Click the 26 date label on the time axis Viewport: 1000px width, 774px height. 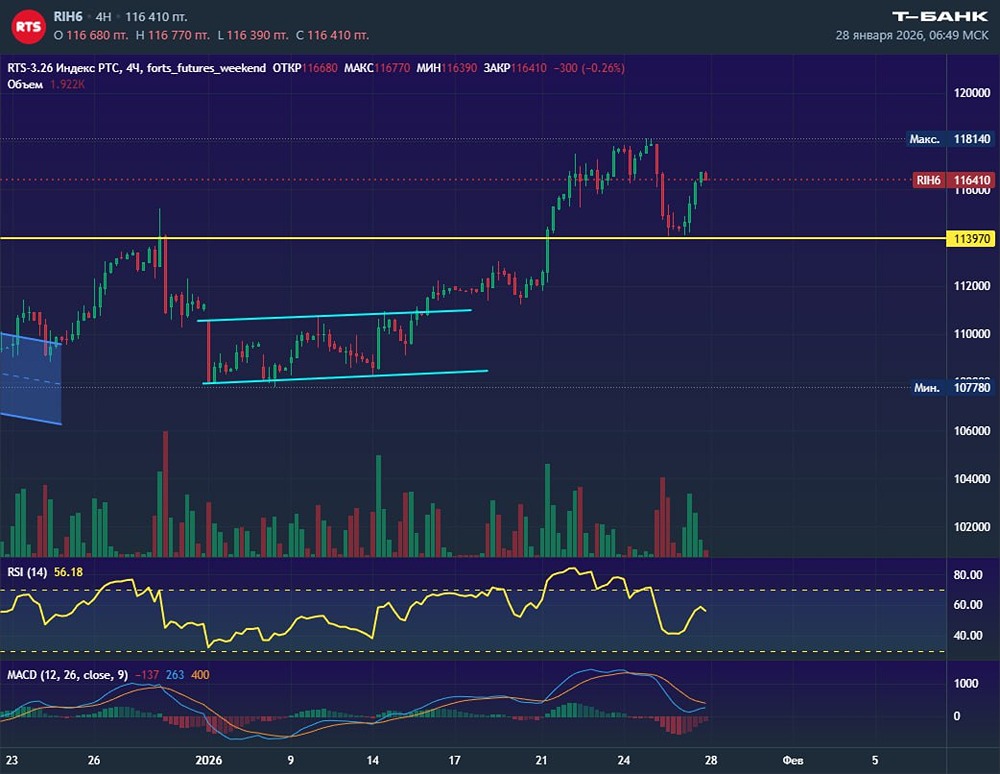[94, 760]
